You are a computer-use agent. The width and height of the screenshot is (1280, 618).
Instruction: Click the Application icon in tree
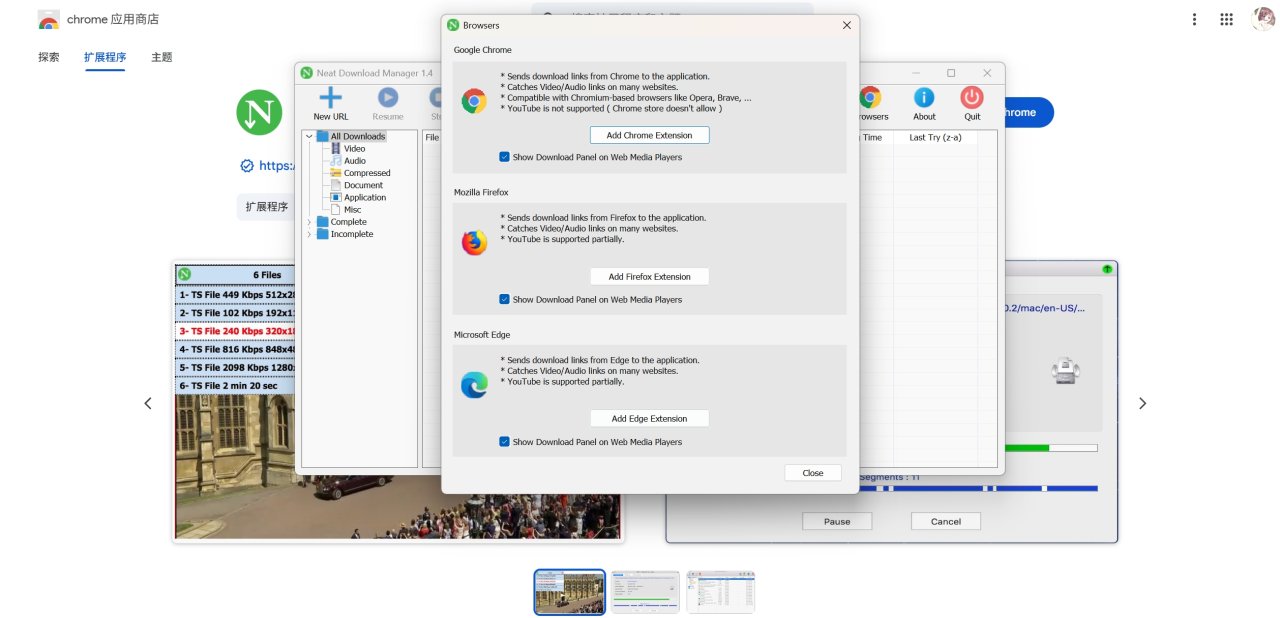pyautogui.click(x=336, y=197)
